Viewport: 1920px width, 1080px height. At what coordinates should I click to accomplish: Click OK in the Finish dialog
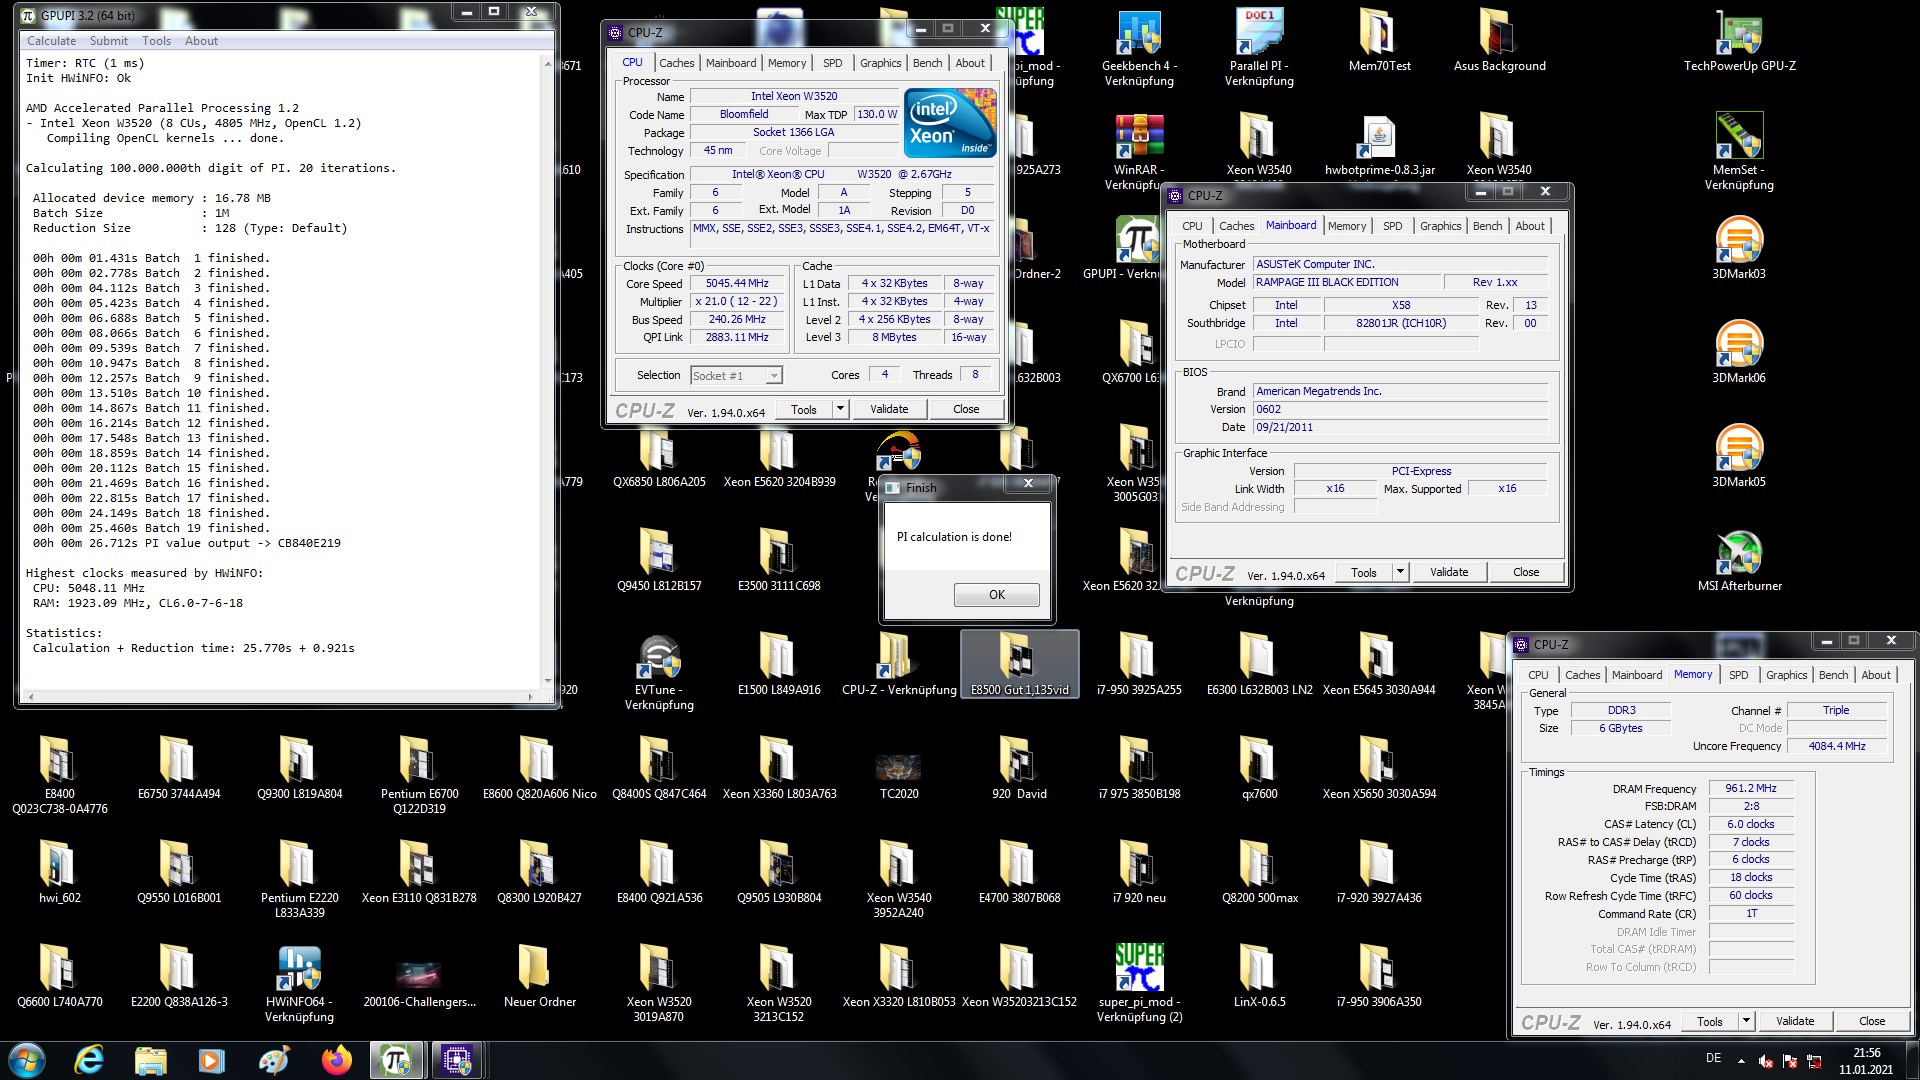pos(996,594)
